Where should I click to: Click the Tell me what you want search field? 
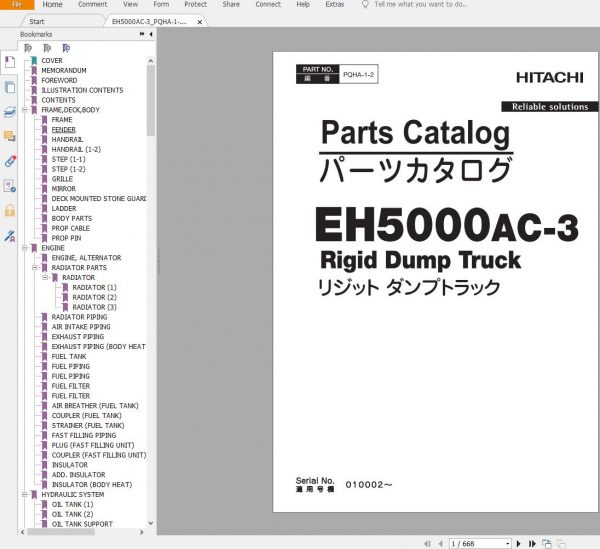[420, 5]
